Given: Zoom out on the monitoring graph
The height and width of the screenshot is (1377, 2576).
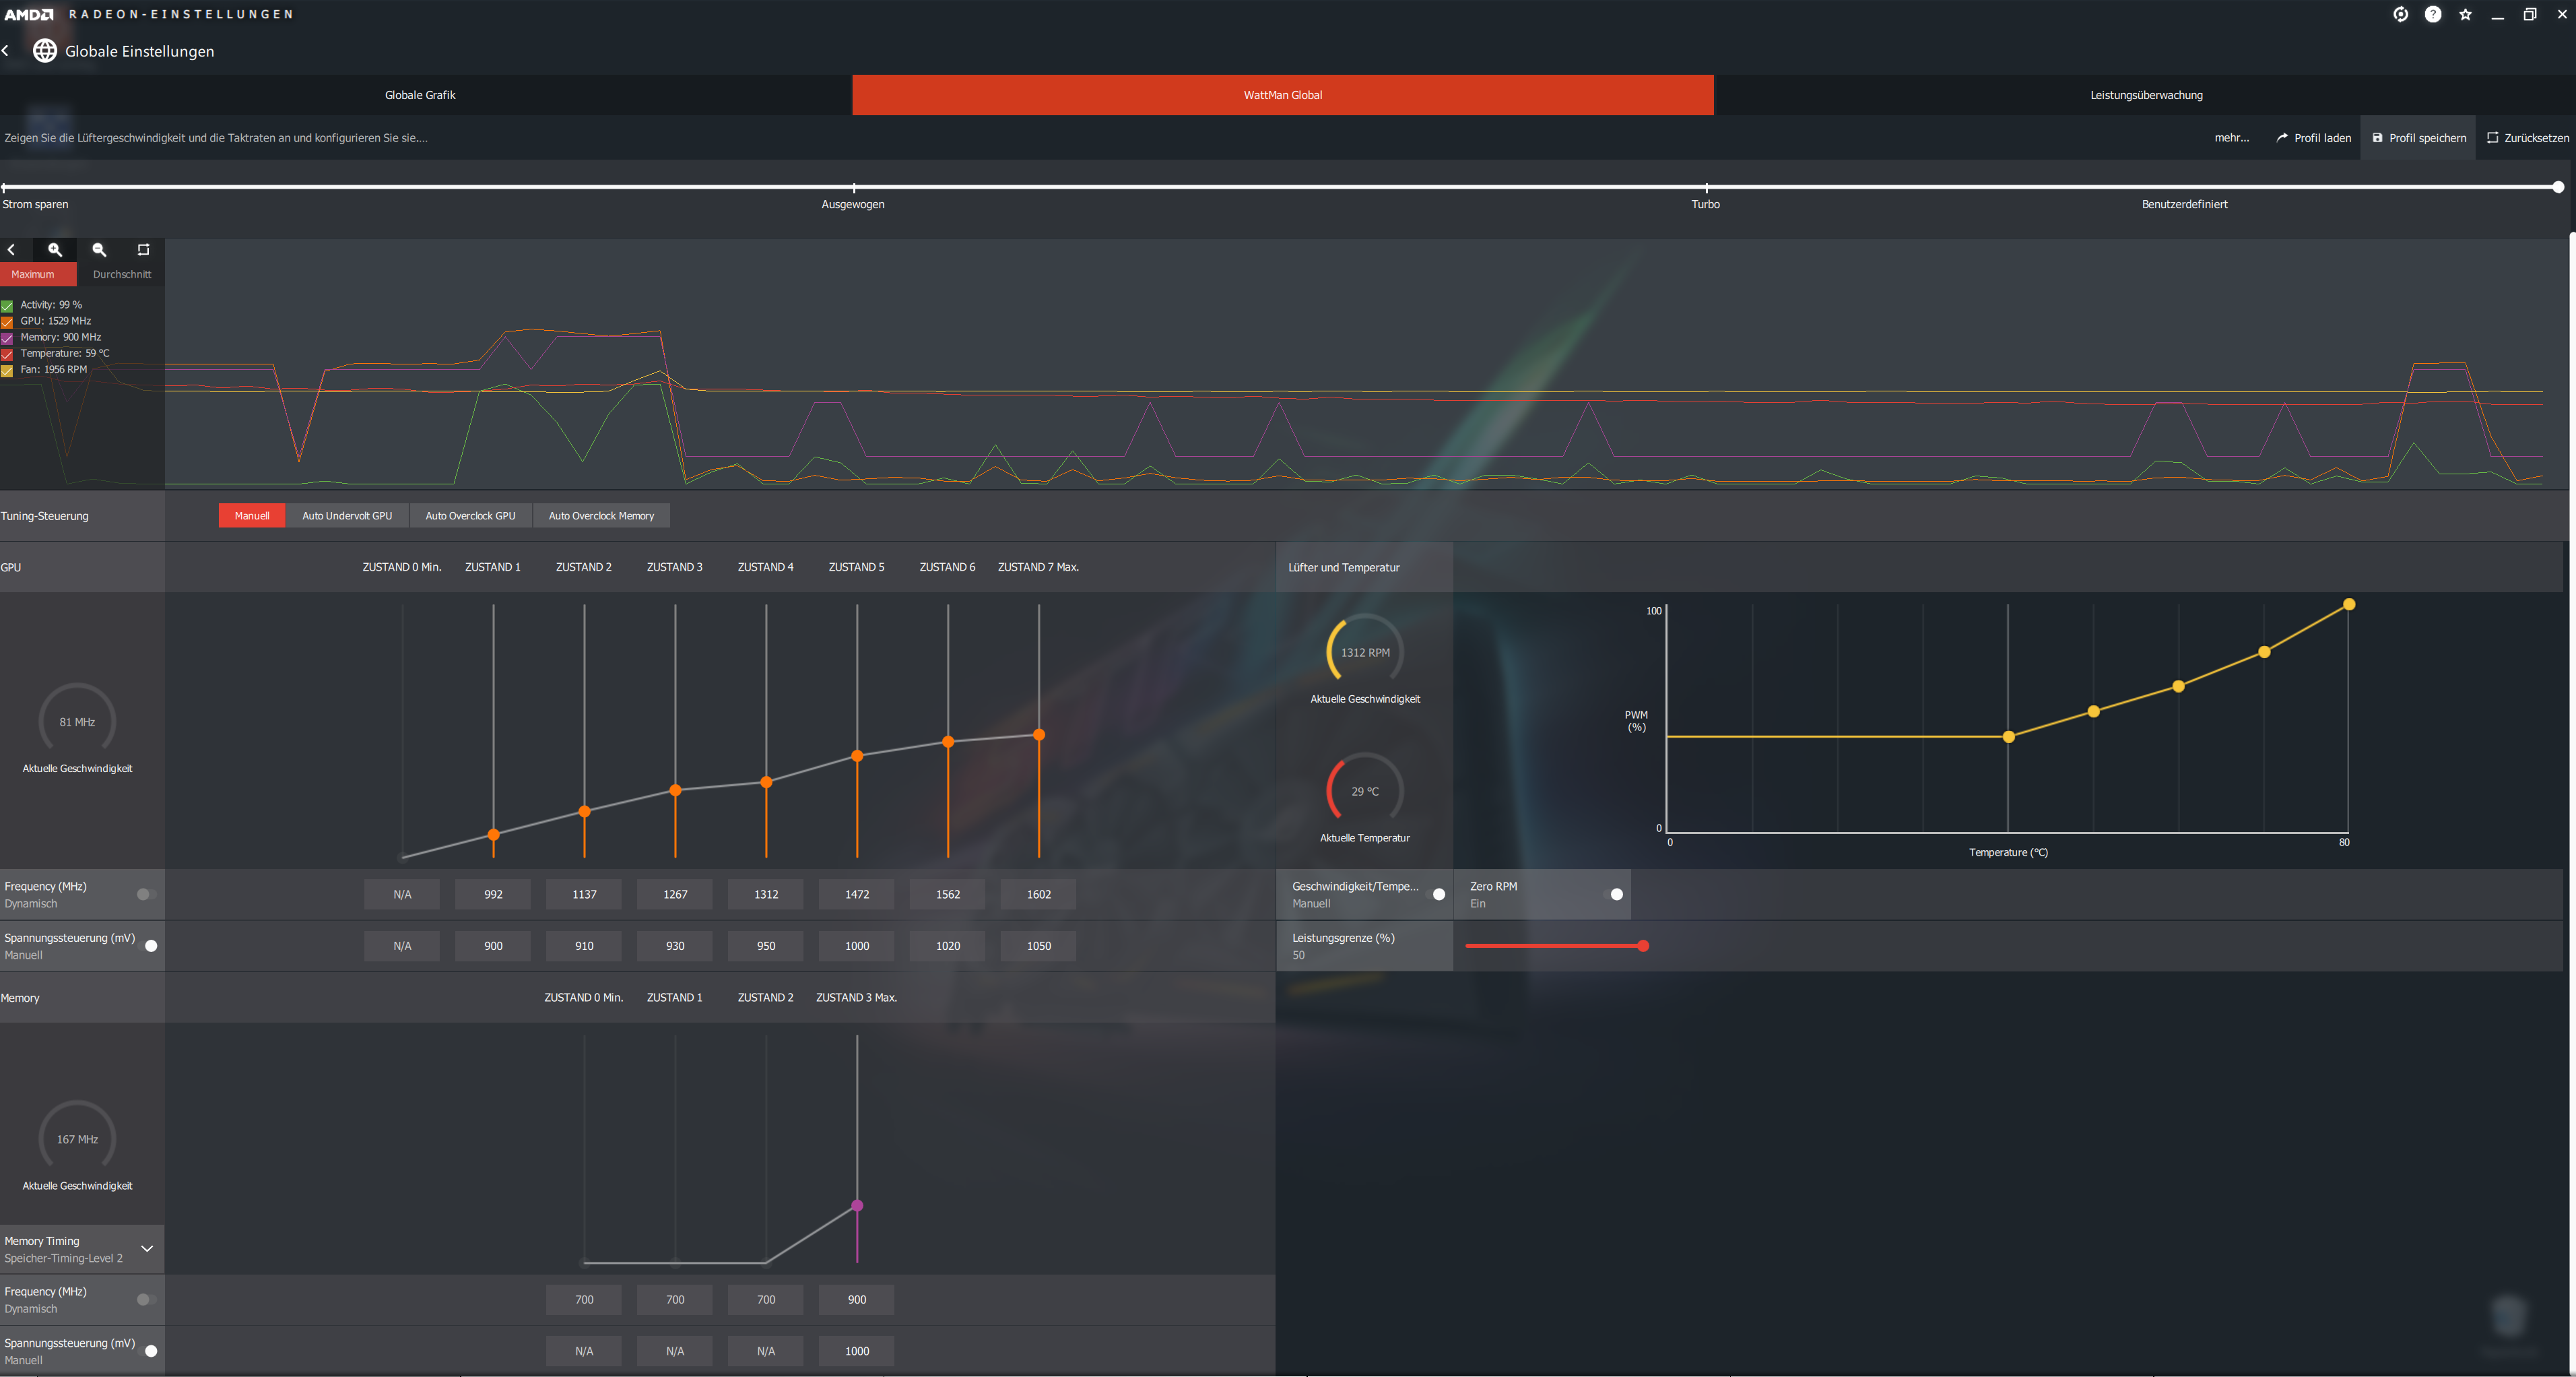Looking at the screenshot, I should point(99,250).
